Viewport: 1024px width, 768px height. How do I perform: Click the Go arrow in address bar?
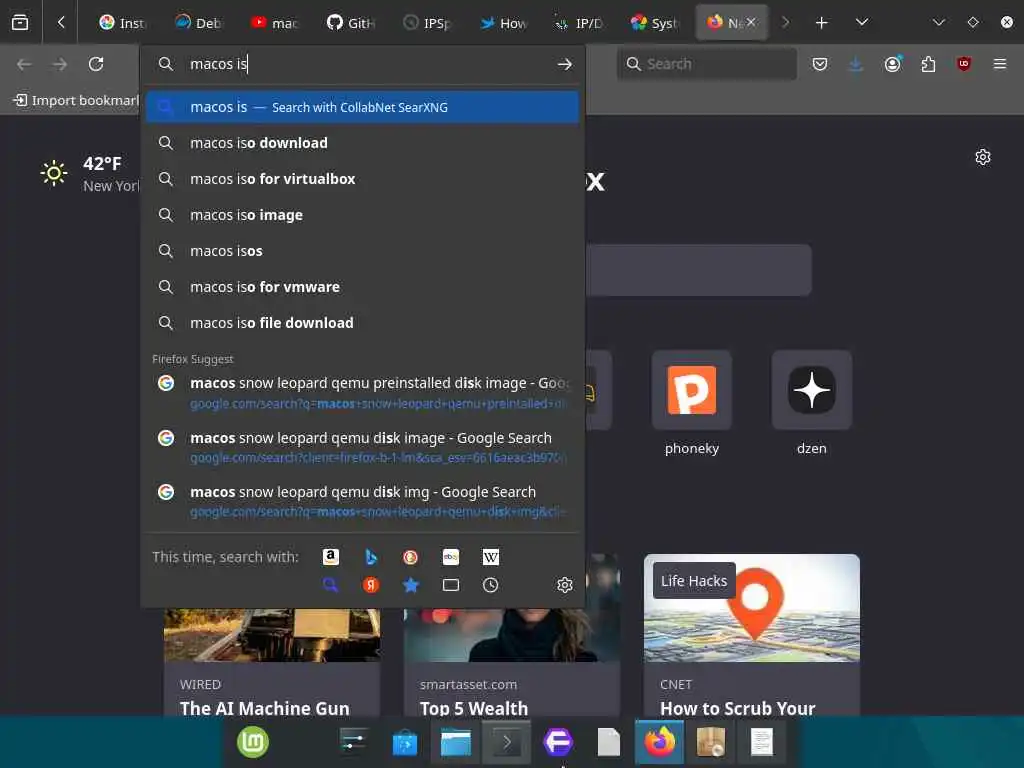tap(565, 64)
